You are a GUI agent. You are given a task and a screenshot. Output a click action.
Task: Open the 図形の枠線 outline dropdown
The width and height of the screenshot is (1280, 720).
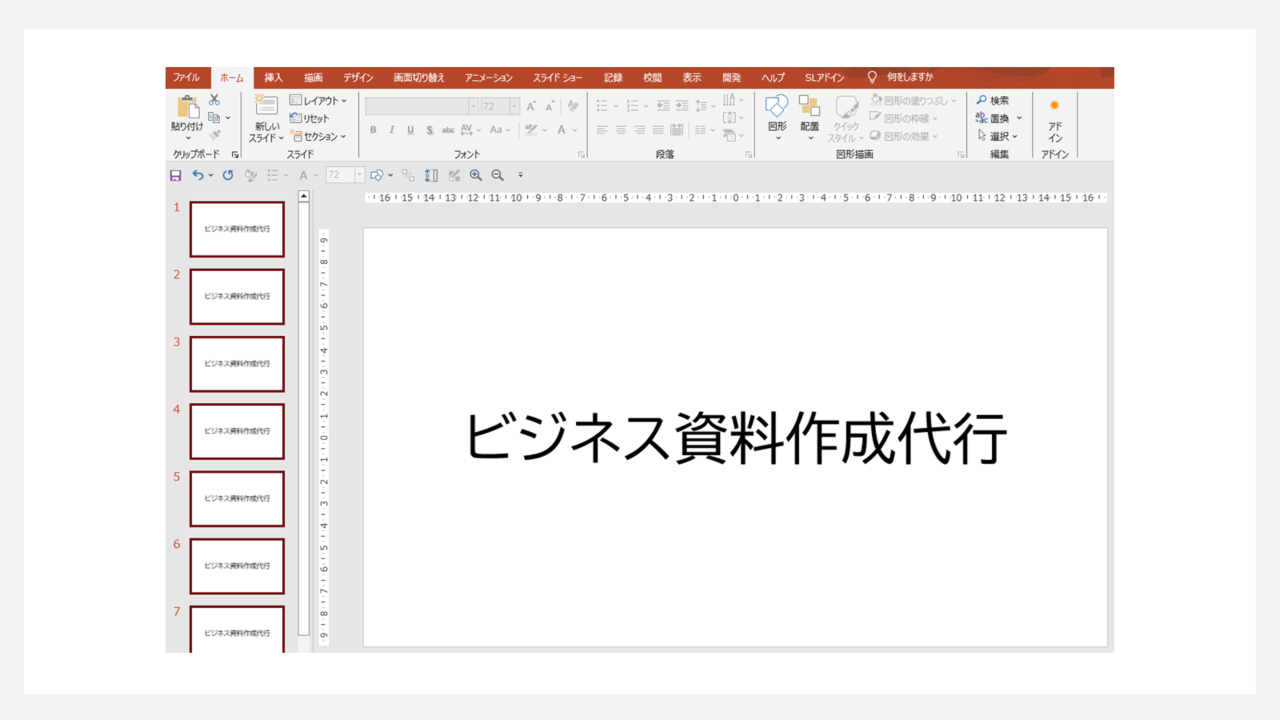[x=905, y=118]
